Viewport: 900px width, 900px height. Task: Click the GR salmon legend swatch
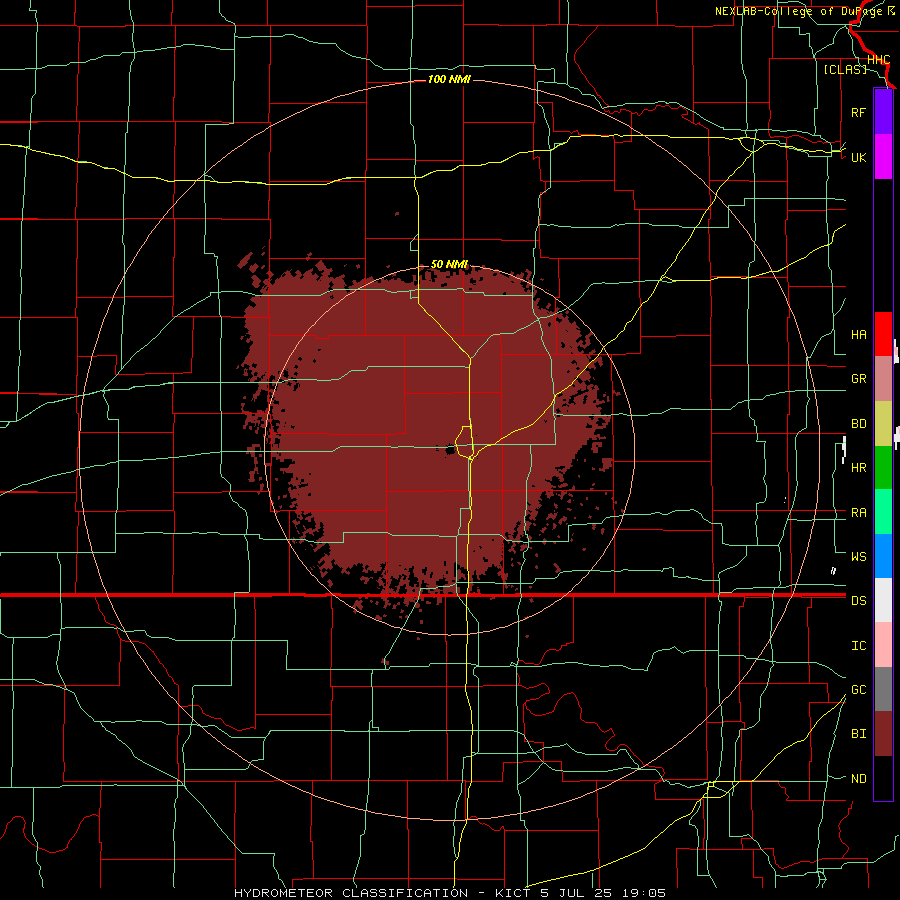pos(883,379)
